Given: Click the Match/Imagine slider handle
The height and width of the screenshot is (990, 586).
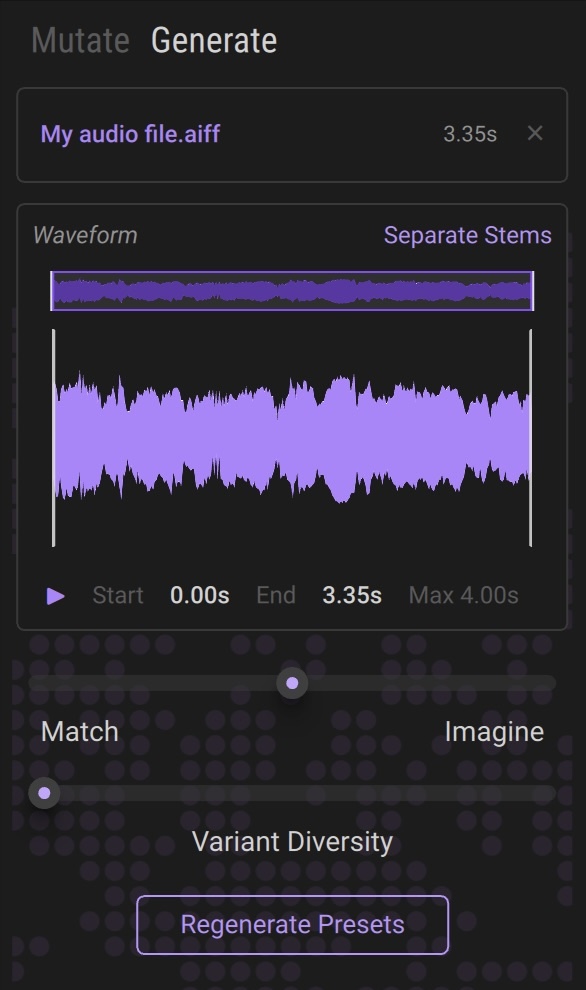Looking at the screenshot, I should coord(292,683).
